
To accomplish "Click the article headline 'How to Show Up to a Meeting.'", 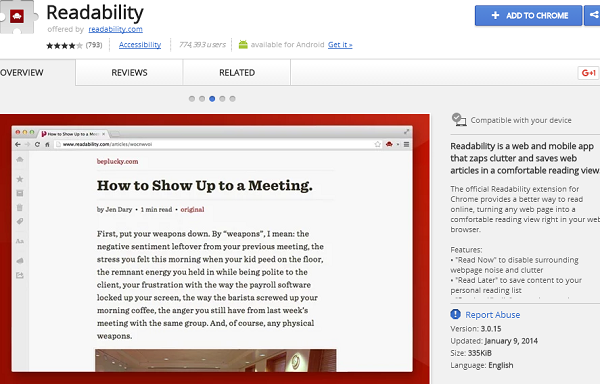I will [x=204, y=185].
